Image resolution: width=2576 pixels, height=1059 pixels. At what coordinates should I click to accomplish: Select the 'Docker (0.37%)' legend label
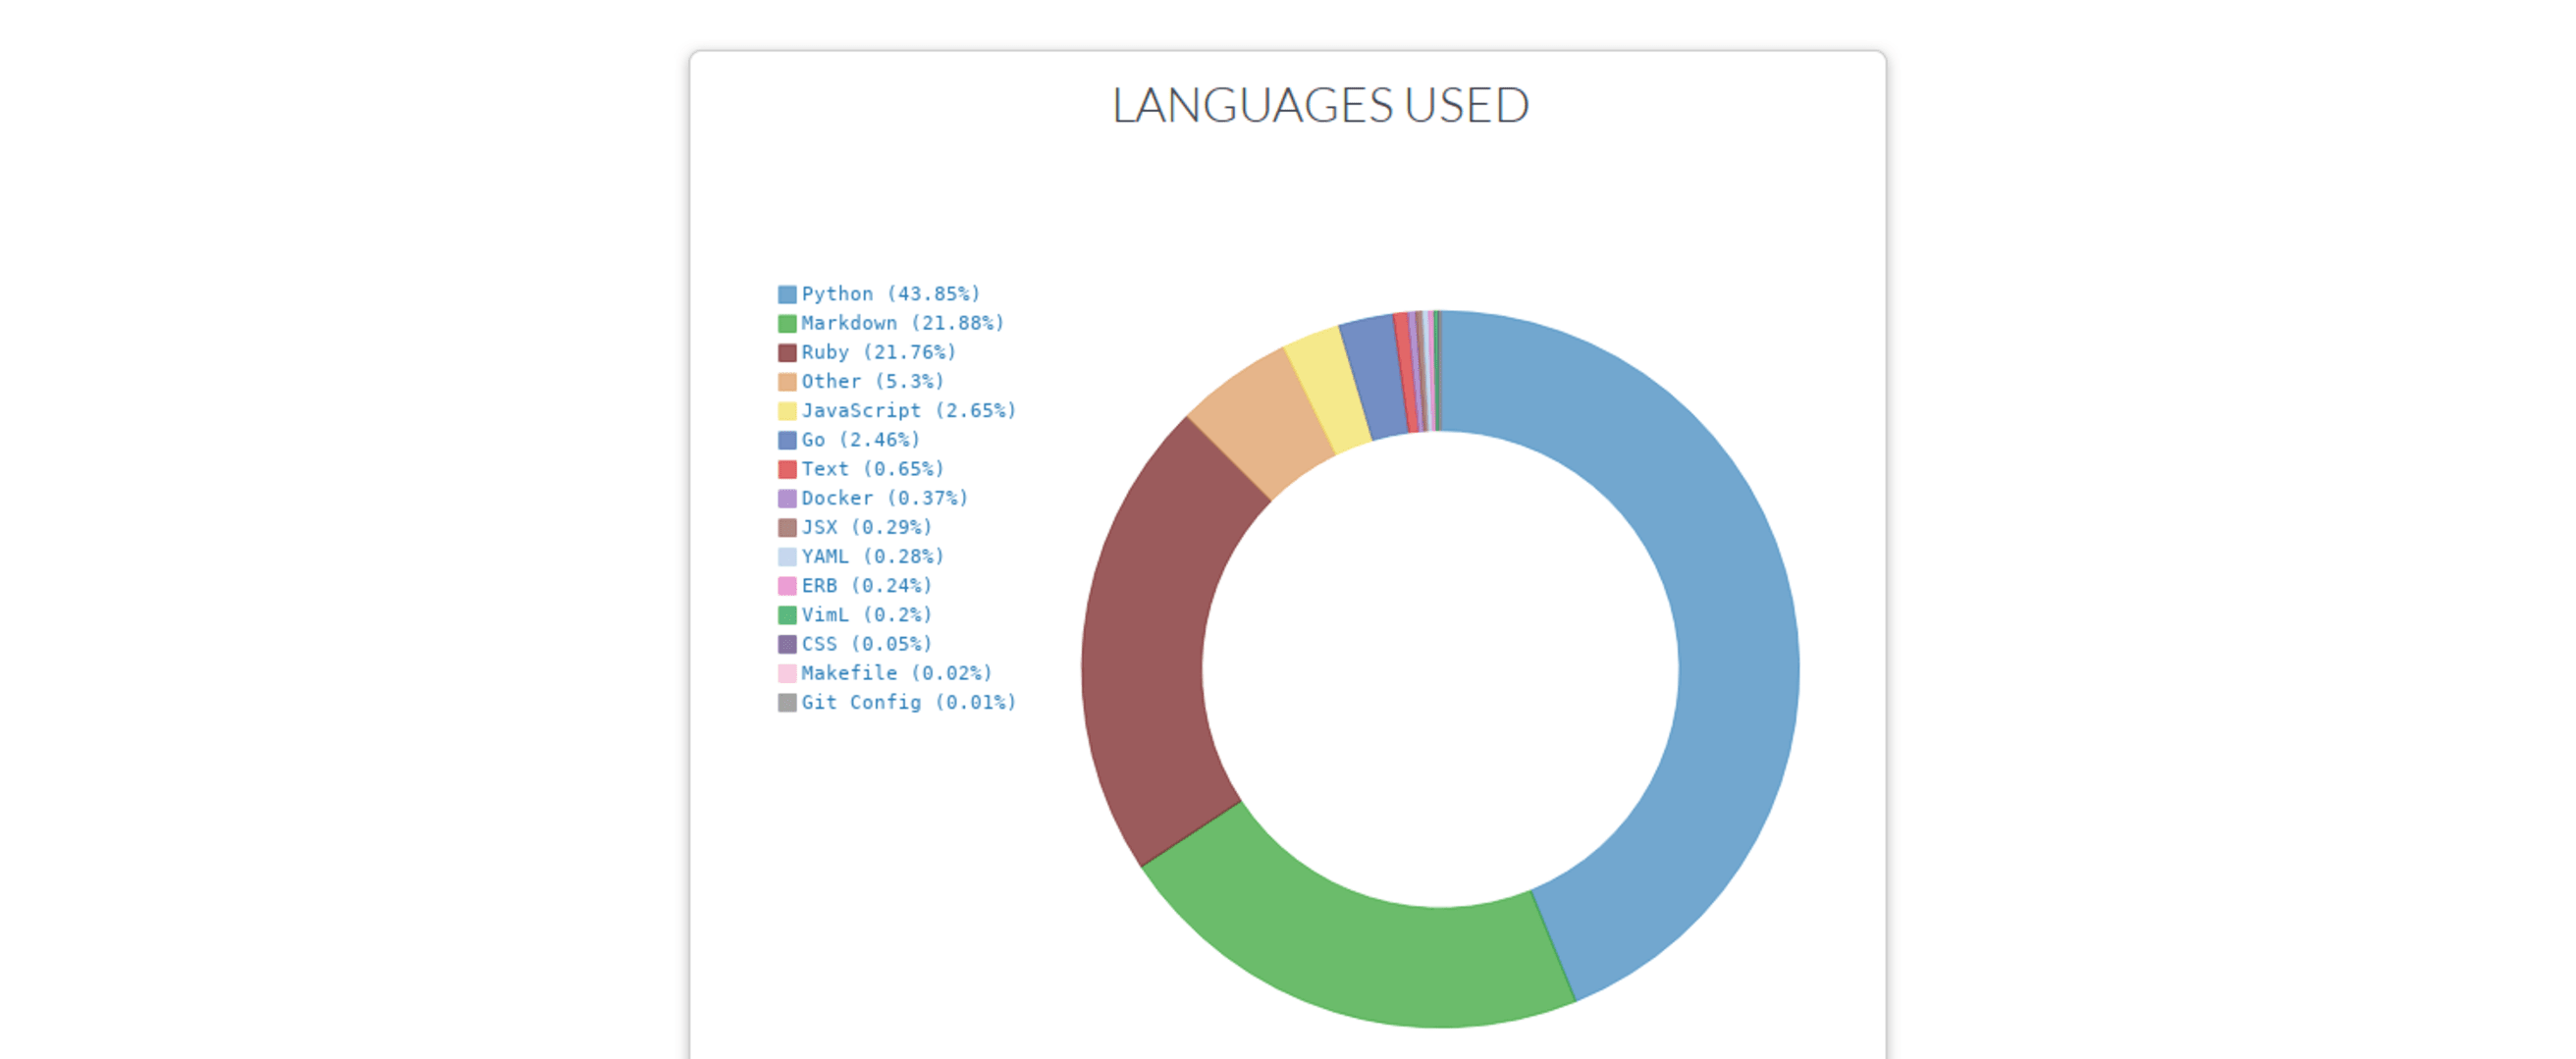pos(885,498)
